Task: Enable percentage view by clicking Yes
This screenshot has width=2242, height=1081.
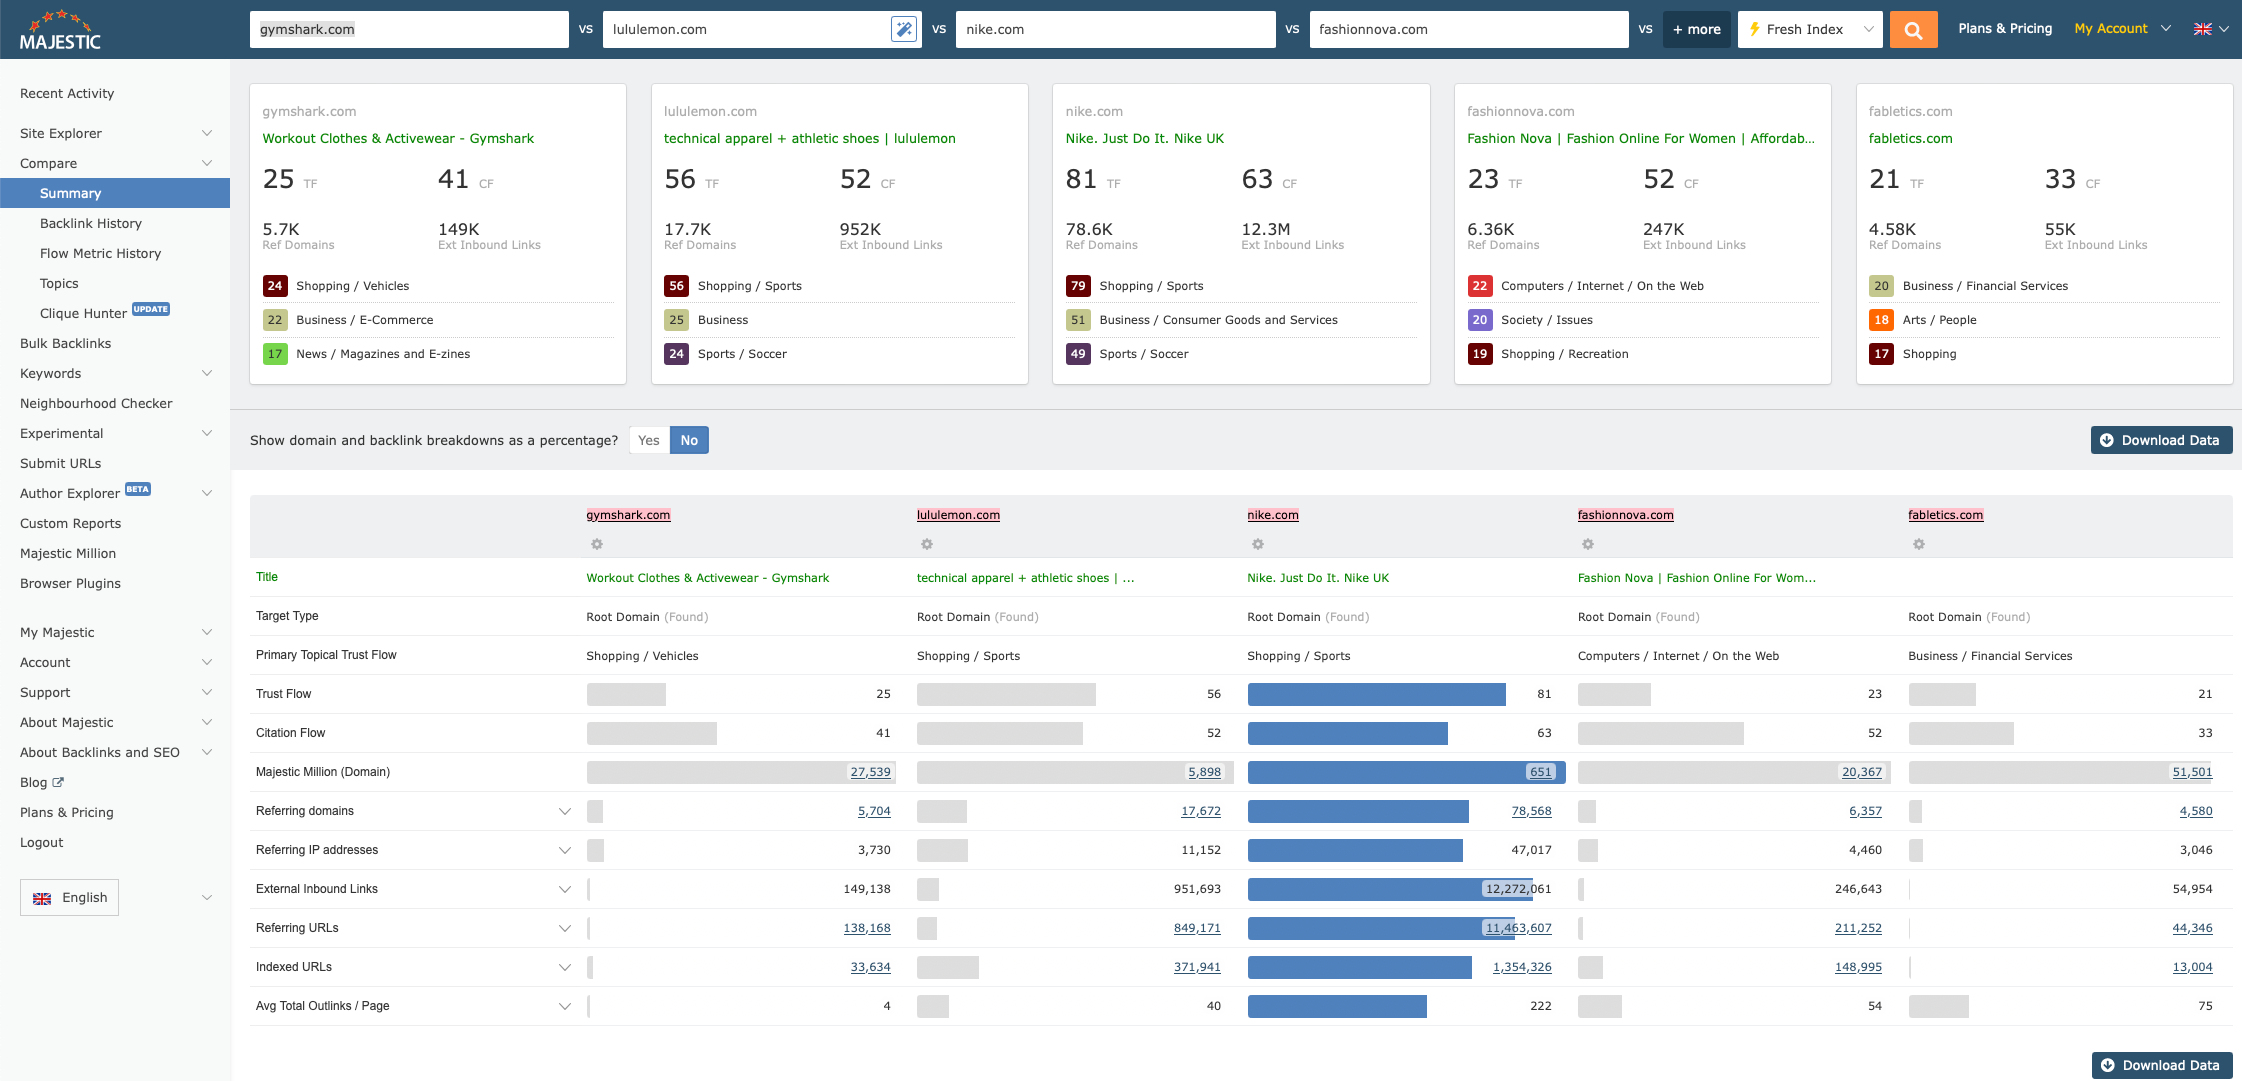Action: 648,440
